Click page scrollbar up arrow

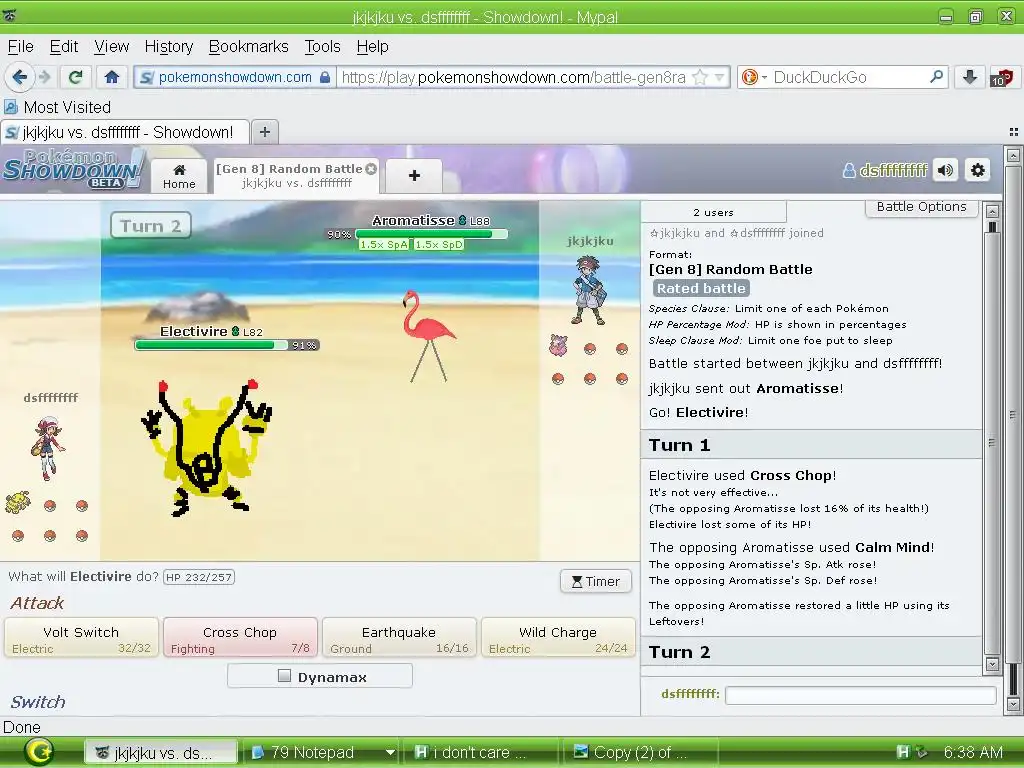[1013, 155]
